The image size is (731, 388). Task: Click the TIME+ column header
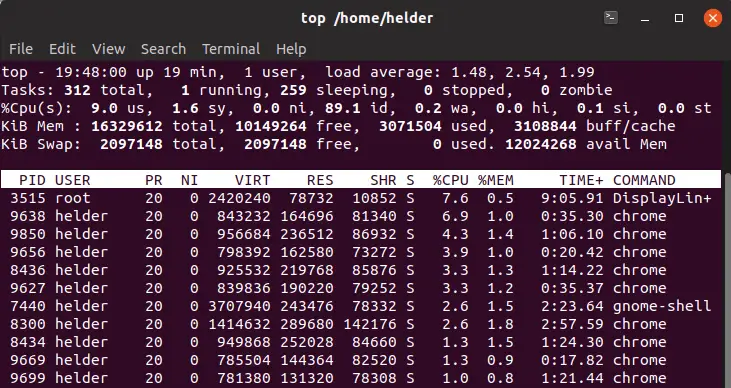pos(581,180)
